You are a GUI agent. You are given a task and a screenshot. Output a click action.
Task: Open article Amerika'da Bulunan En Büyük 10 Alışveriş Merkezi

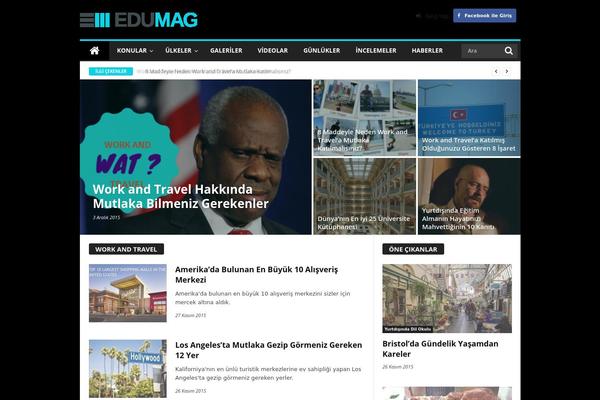coord(256,274)
